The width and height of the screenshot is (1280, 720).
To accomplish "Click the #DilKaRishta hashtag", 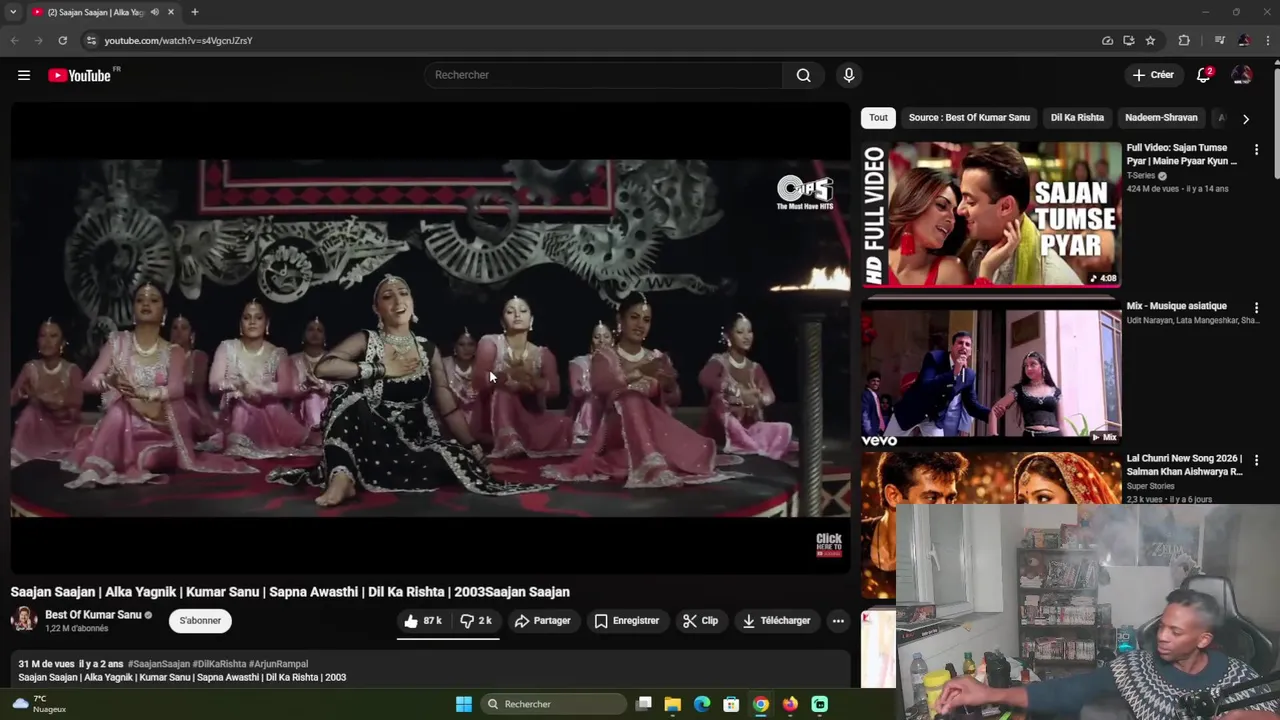I will pyautogui.click(x=219, y=664).
